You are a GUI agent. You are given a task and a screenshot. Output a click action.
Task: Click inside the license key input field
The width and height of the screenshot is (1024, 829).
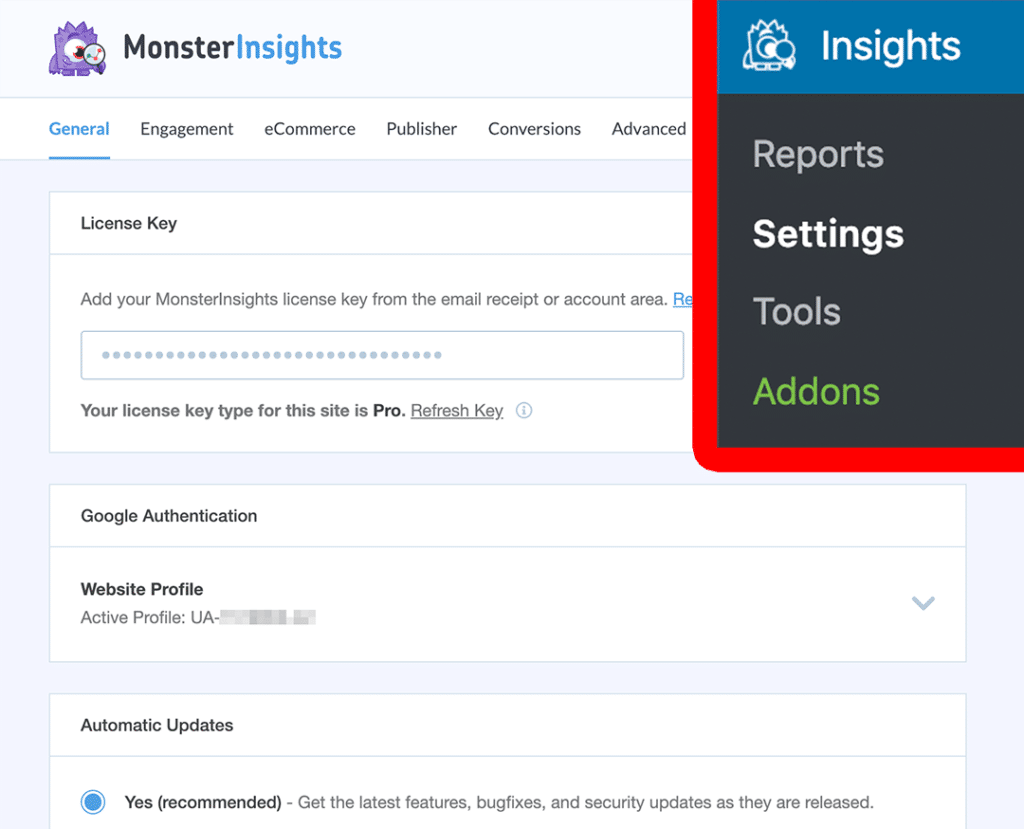coord(382,355)
